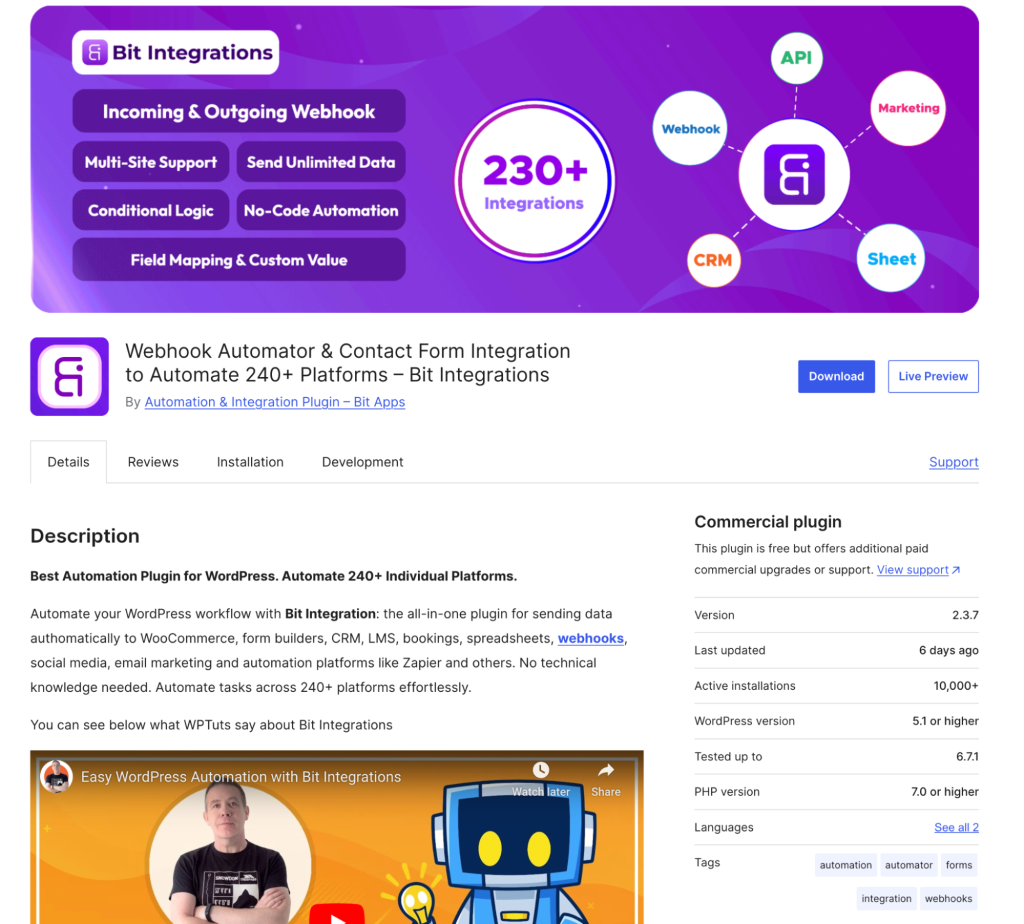Image resolution: width=1024 pixels, height=924 pixels.
Task: Click the Bit Integrations plugin icon
Action: [69, 376]
